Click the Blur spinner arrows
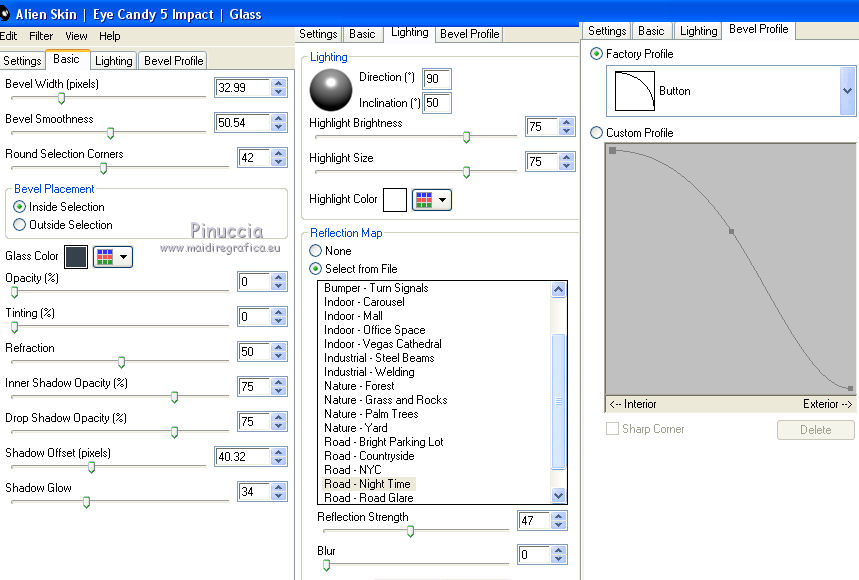Viewport: 859px width, 580px height. point(559,555)
